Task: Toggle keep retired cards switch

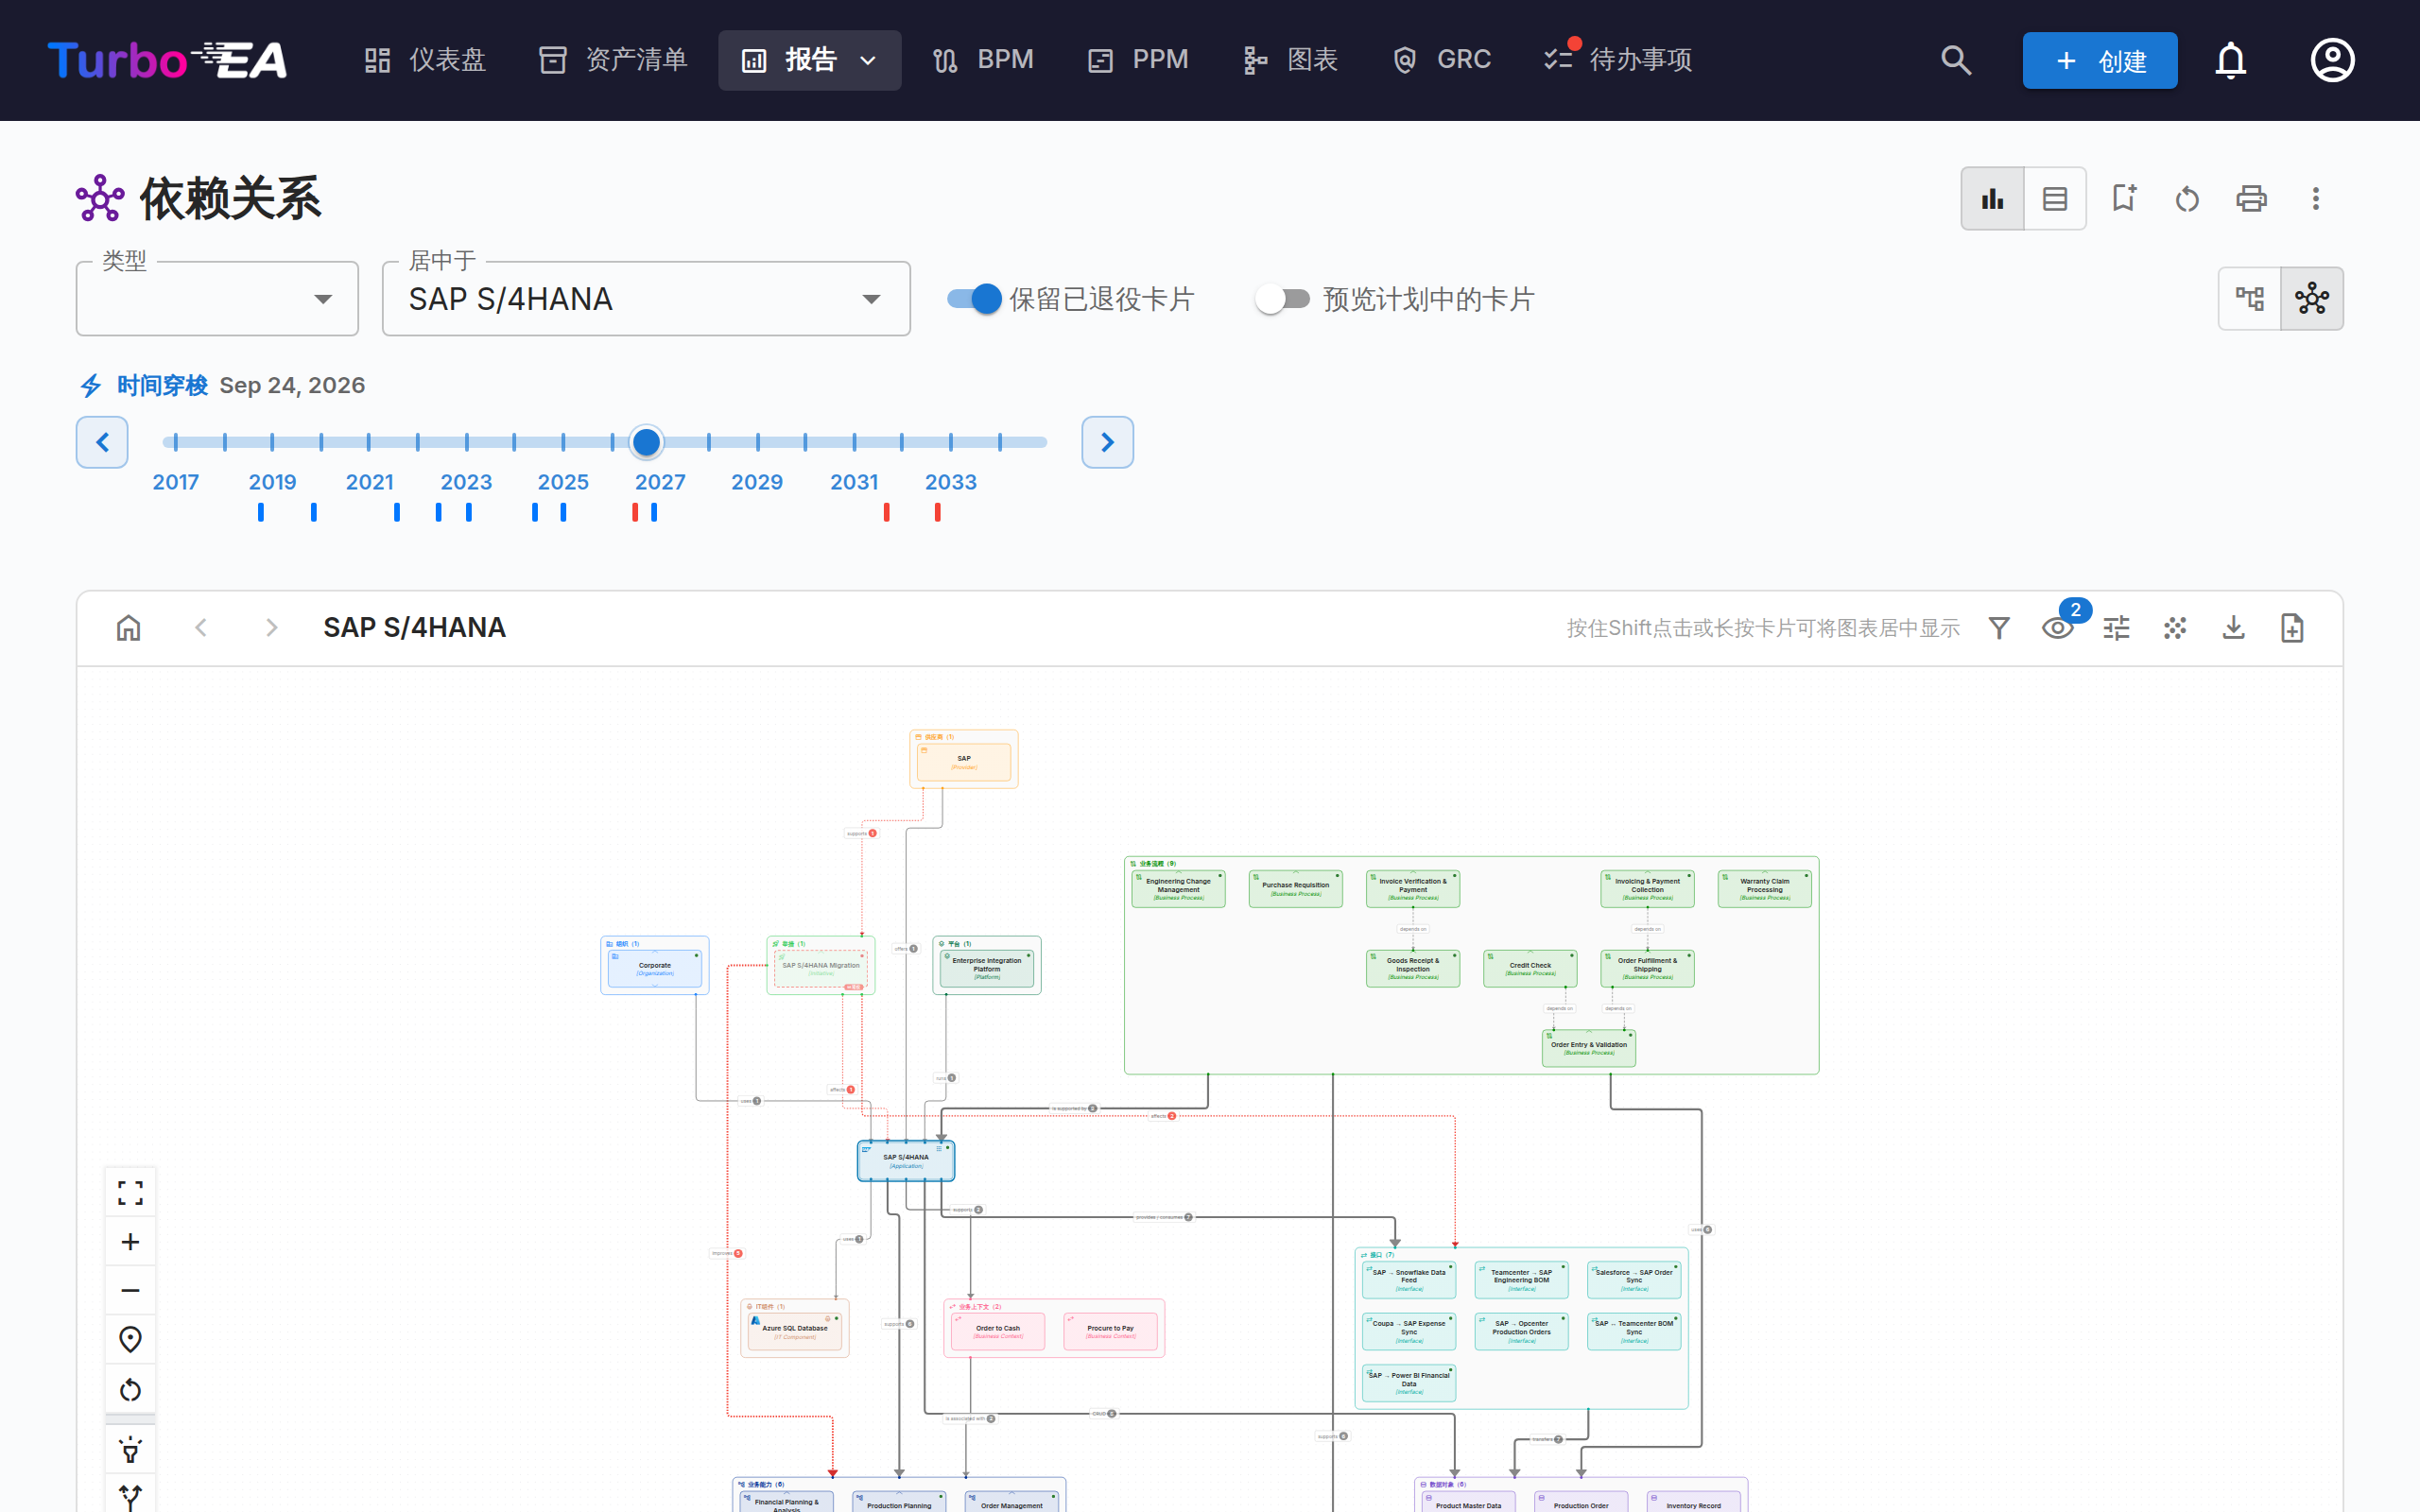Action: point(974,298)
